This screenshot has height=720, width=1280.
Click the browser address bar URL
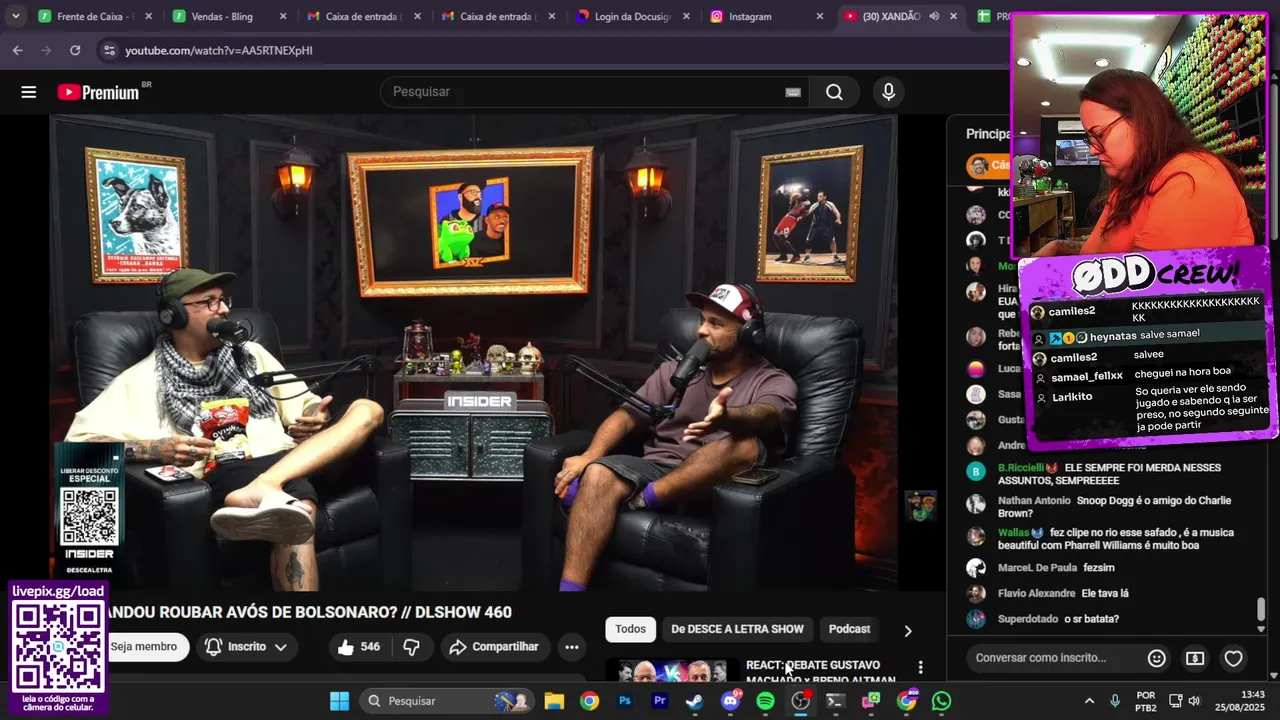[x=219, y=50]
